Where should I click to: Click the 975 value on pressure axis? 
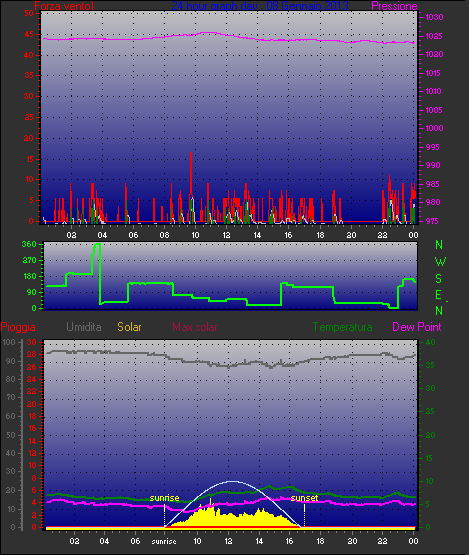tap(432, 221)
